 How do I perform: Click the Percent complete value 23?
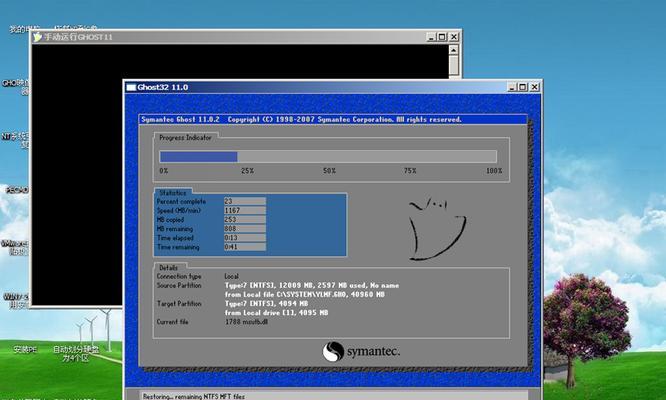pyautogui.click(x=245, y=201)
